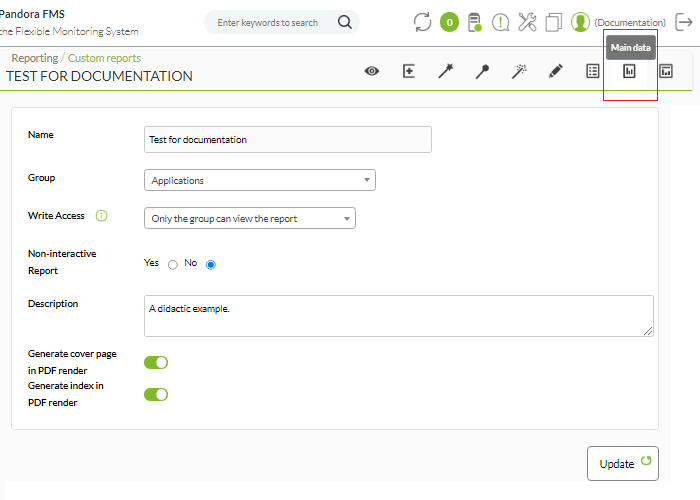Select Yes for Non-interactive Report
Viewport: 700px width, 500px height.
point(173,265)
